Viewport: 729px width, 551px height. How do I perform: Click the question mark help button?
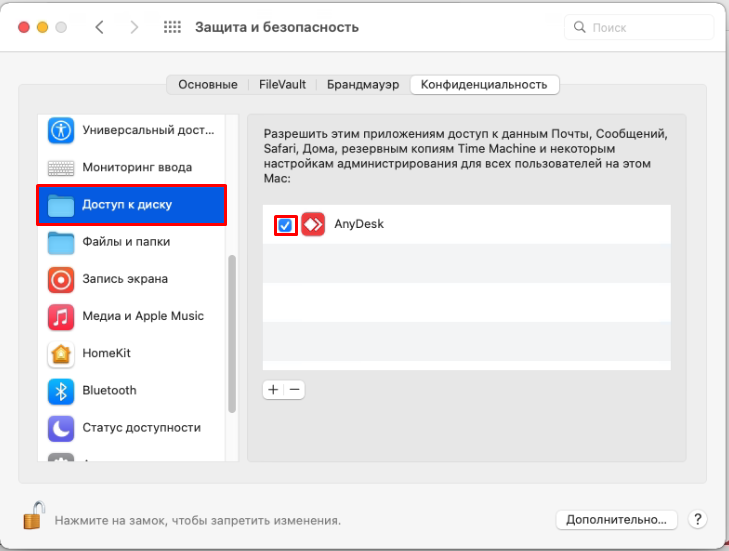[698, 520]
